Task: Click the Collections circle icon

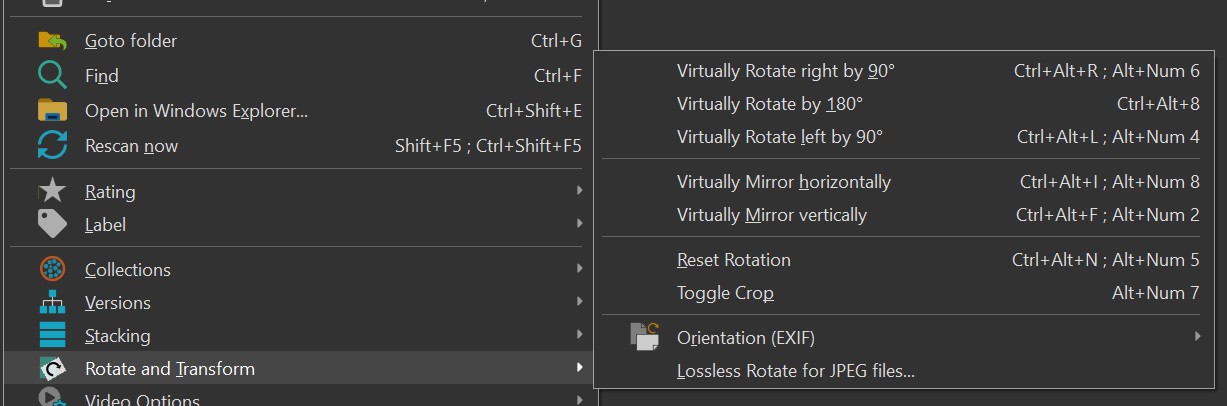Action: 52,269
